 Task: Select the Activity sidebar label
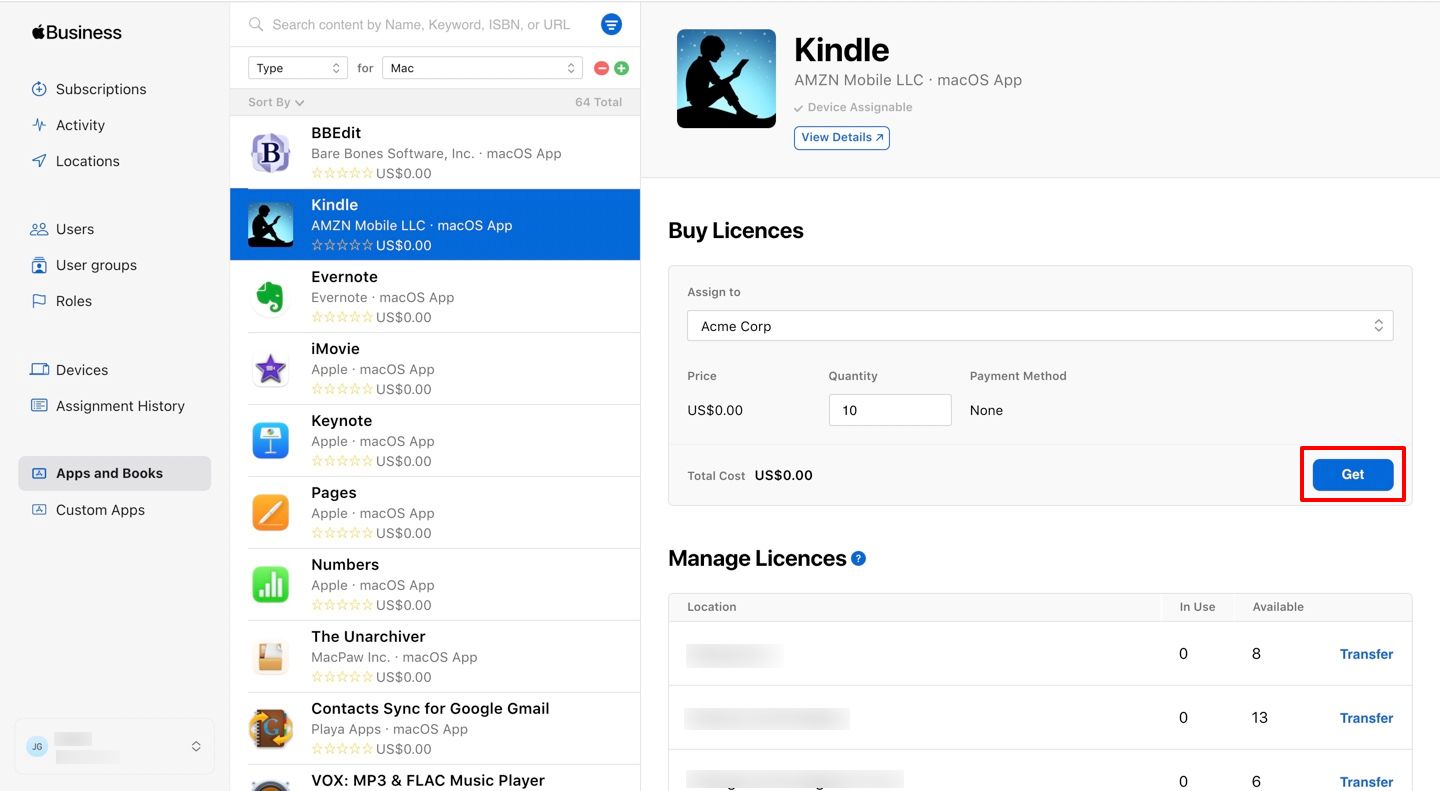[x=80, y=125]
